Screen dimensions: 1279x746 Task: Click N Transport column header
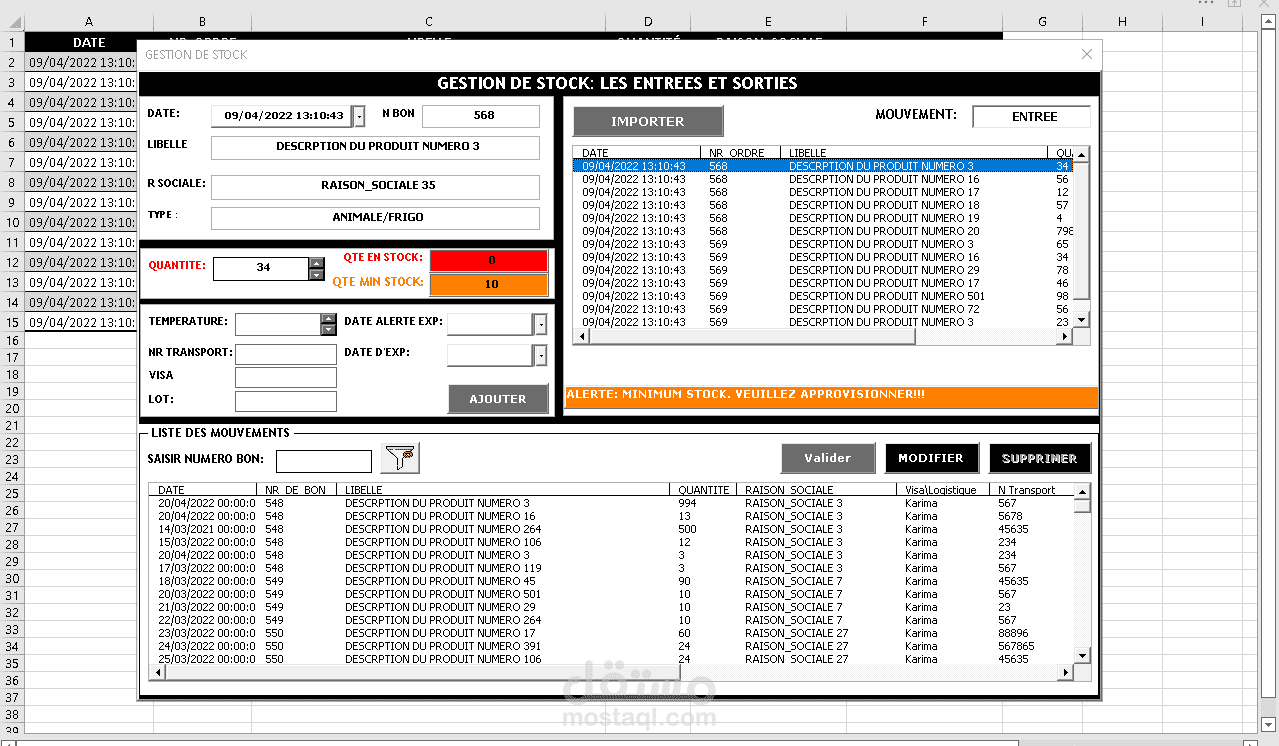click(1031, 490)
